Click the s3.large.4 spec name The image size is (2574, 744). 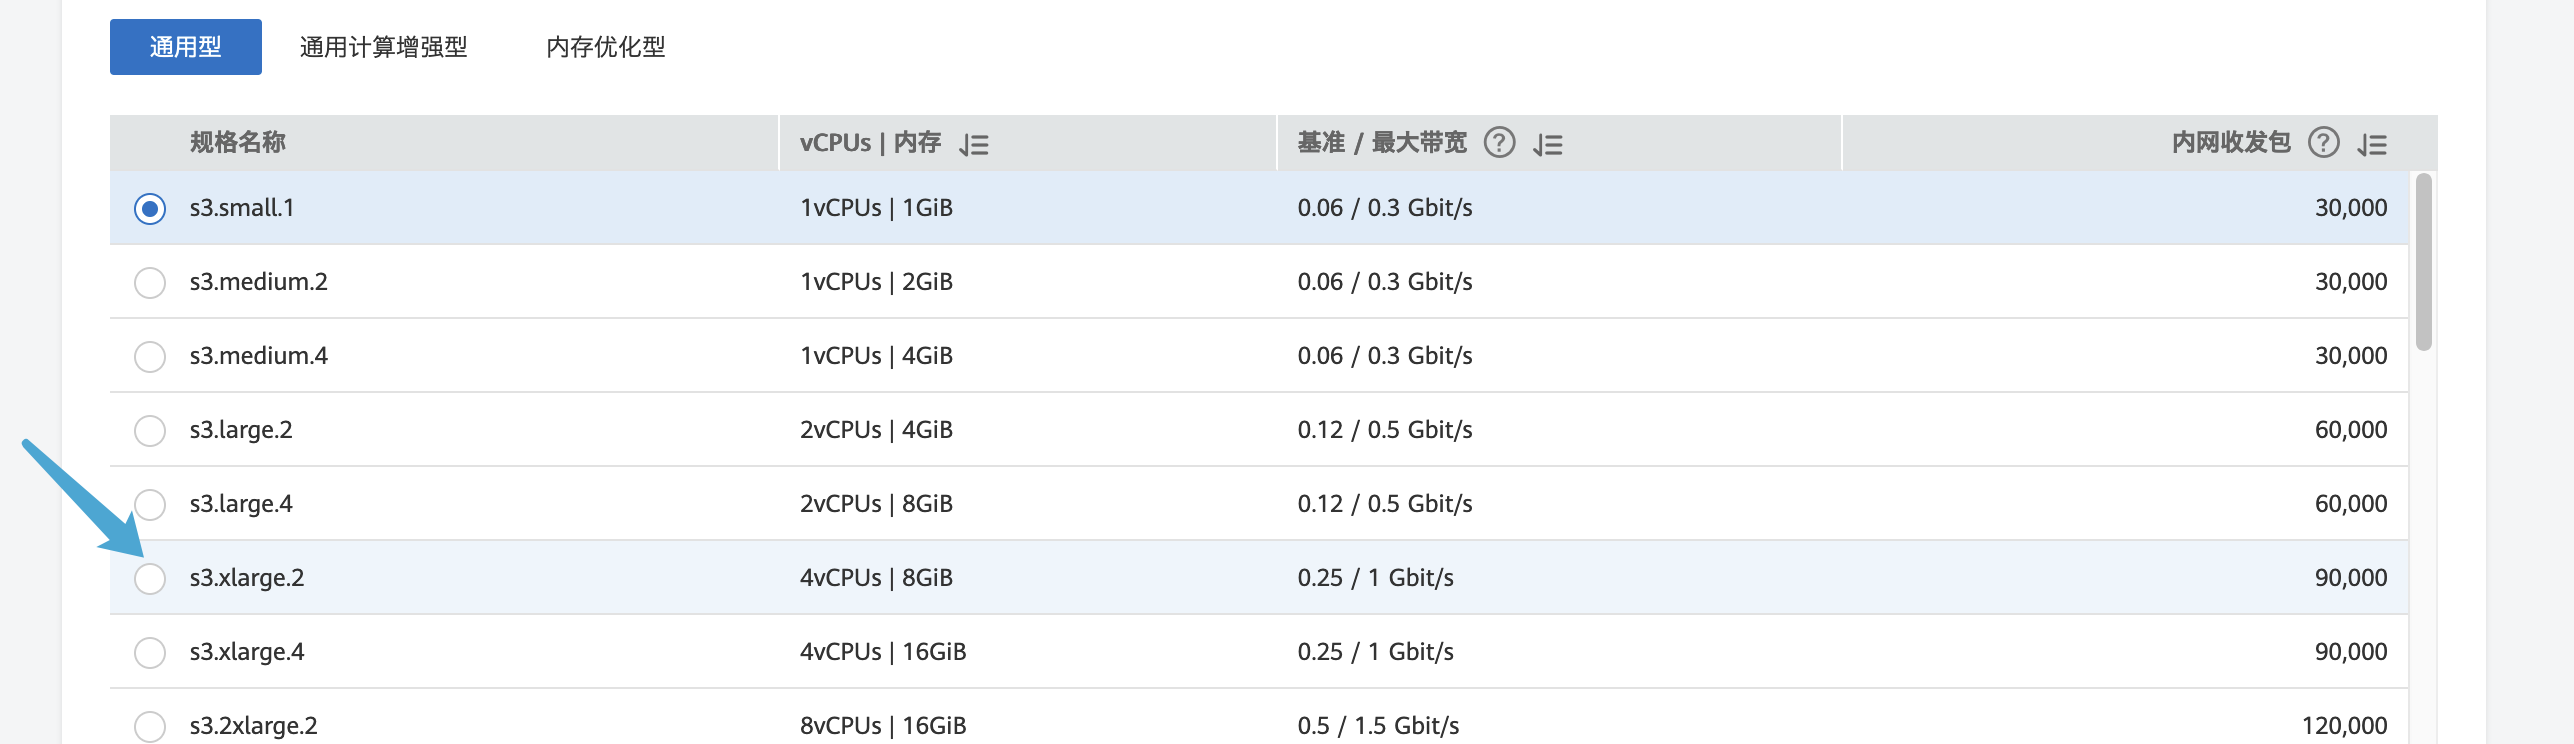point(241,504)
